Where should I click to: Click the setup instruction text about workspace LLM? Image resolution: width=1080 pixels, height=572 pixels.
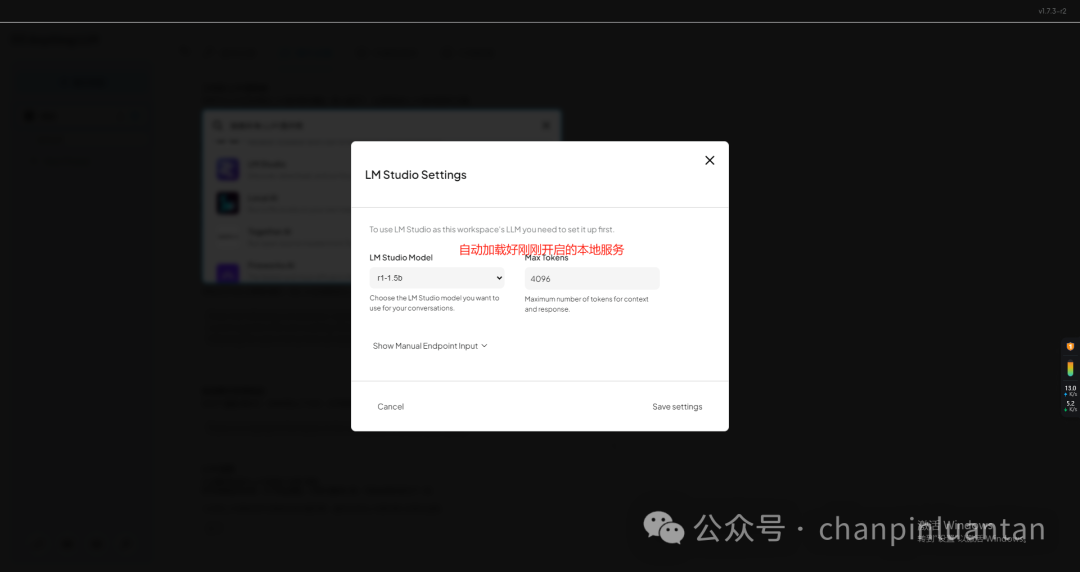pyautogui.click(x=491, y=229)
